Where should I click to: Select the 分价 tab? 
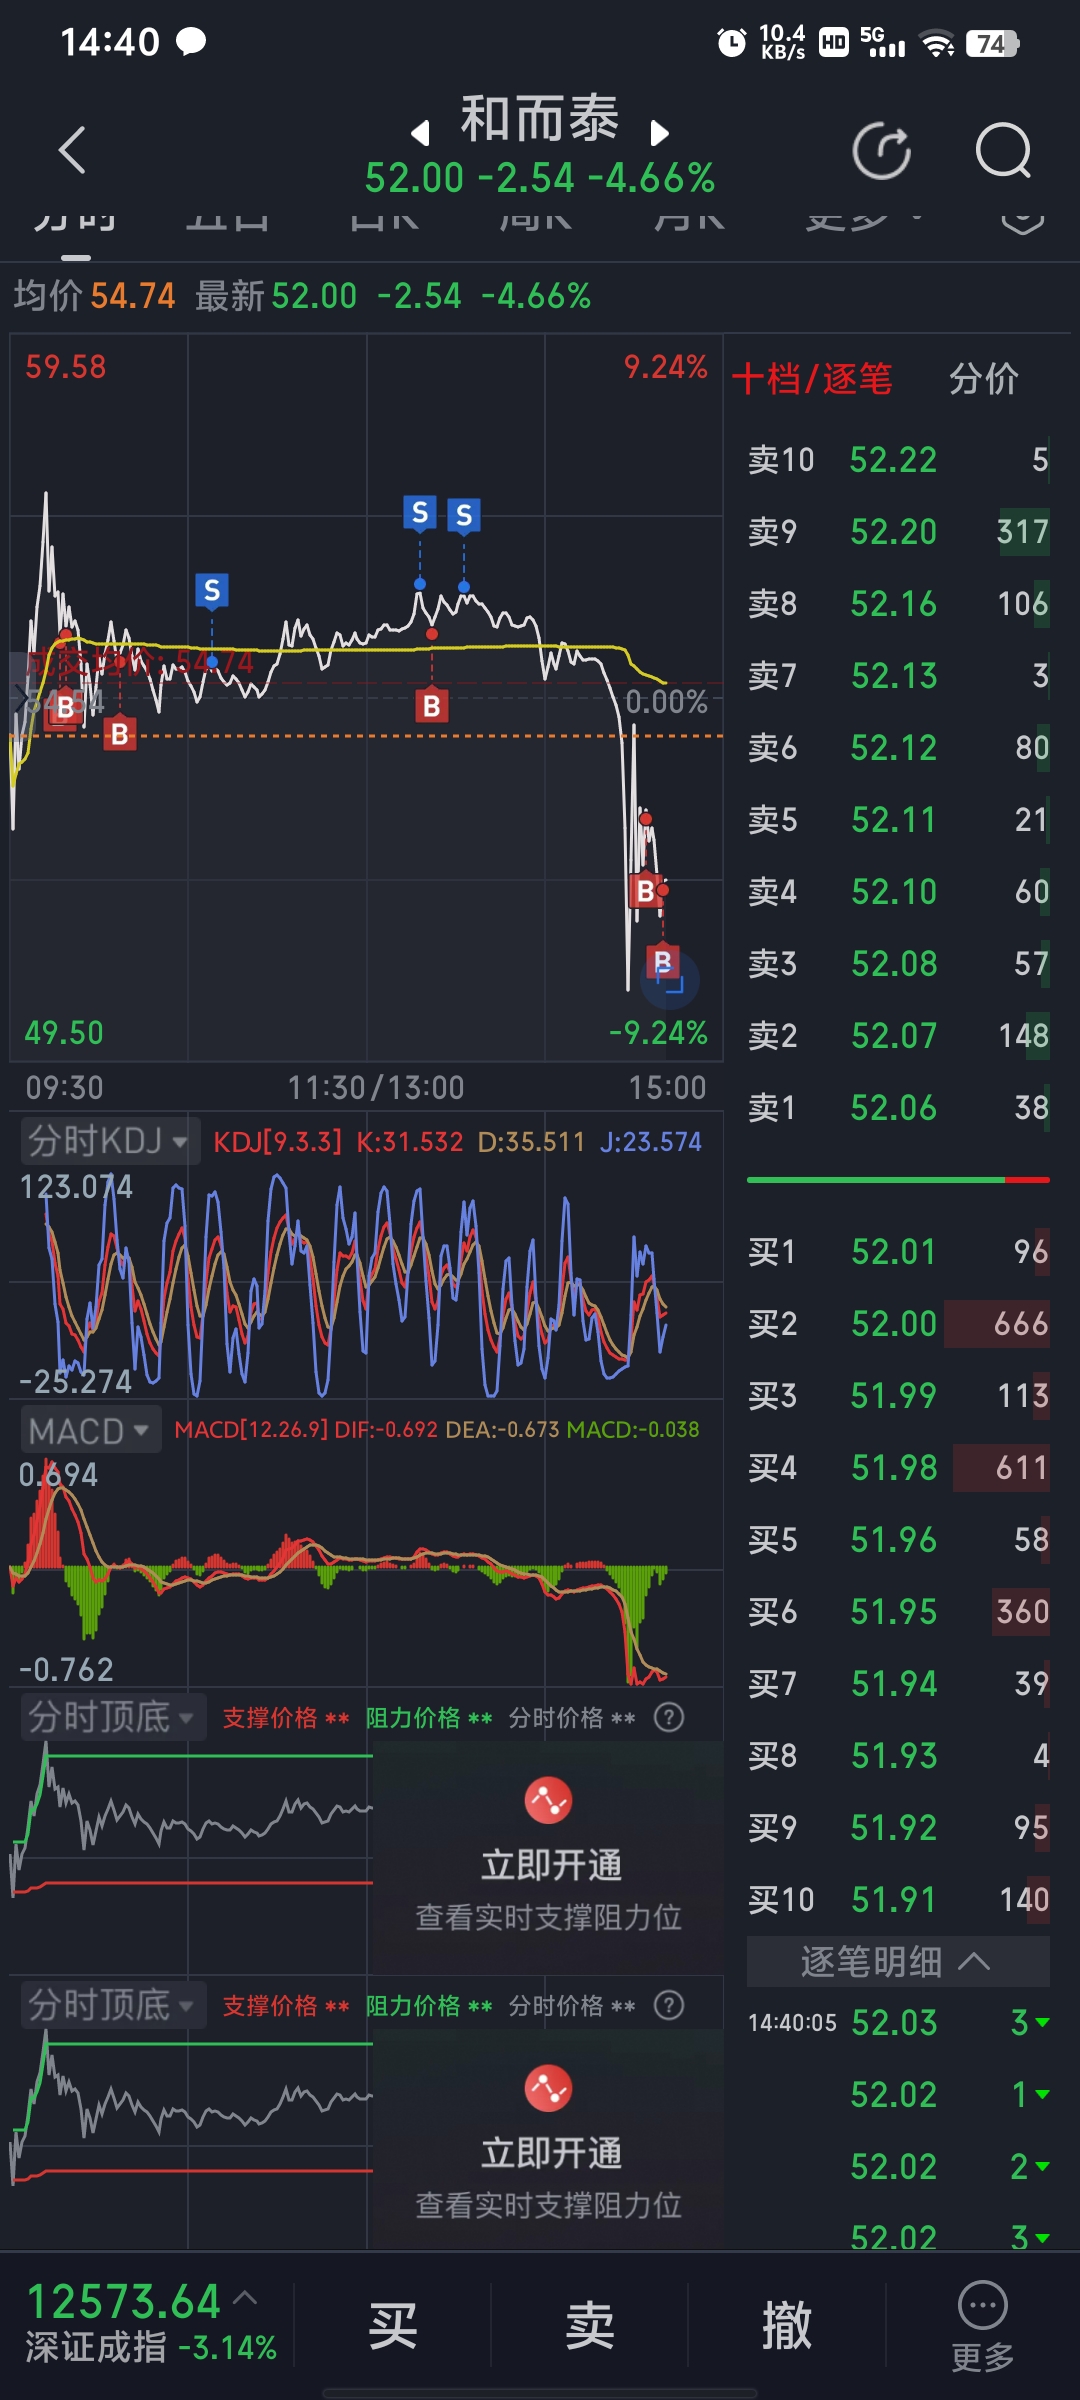point(984,379)
